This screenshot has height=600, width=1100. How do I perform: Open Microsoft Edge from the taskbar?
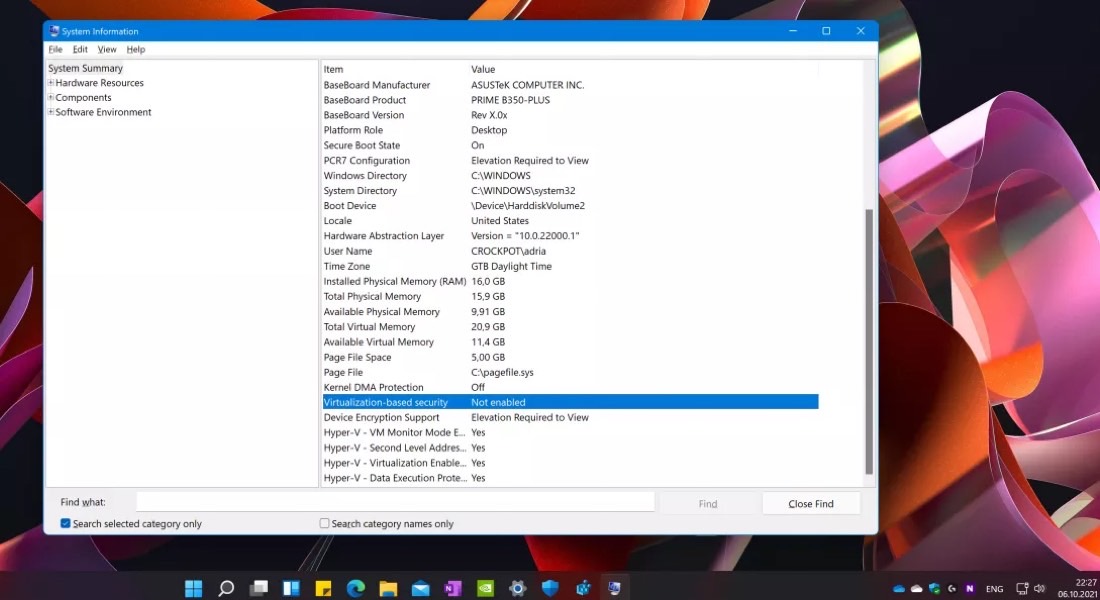tap(354, 589)
